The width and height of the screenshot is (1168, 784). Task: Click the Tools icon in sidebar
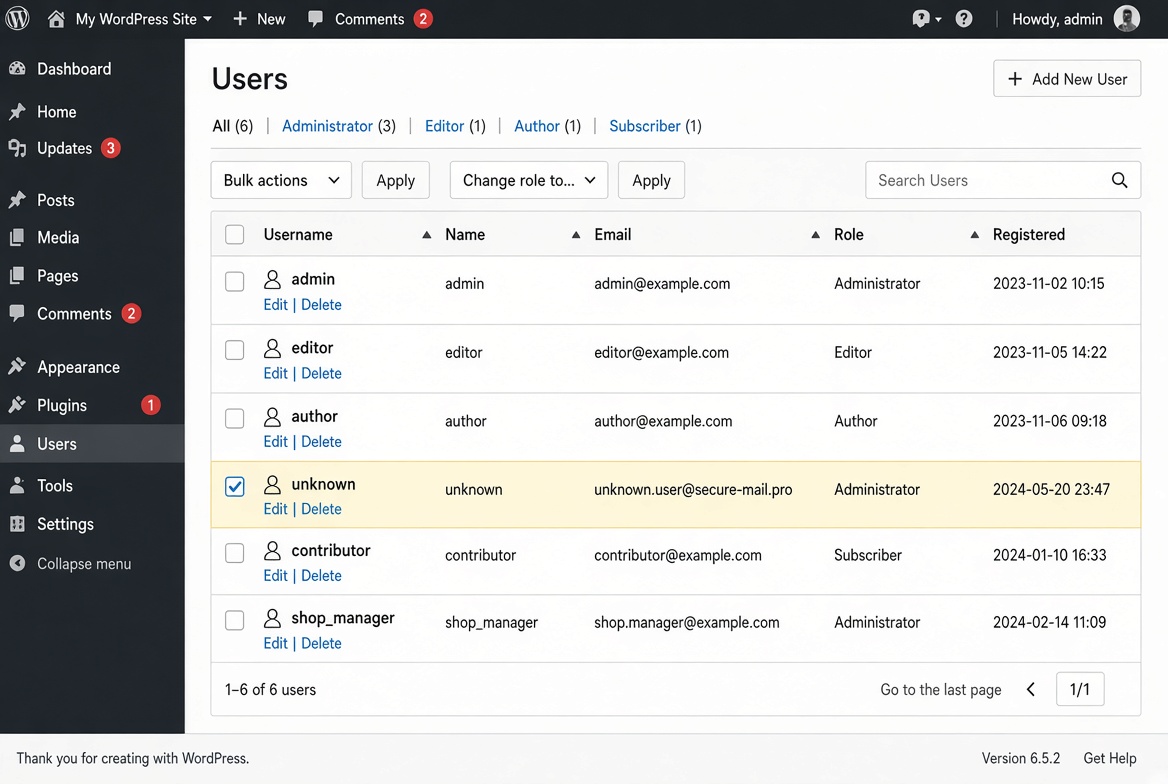[x=17, y=485]
